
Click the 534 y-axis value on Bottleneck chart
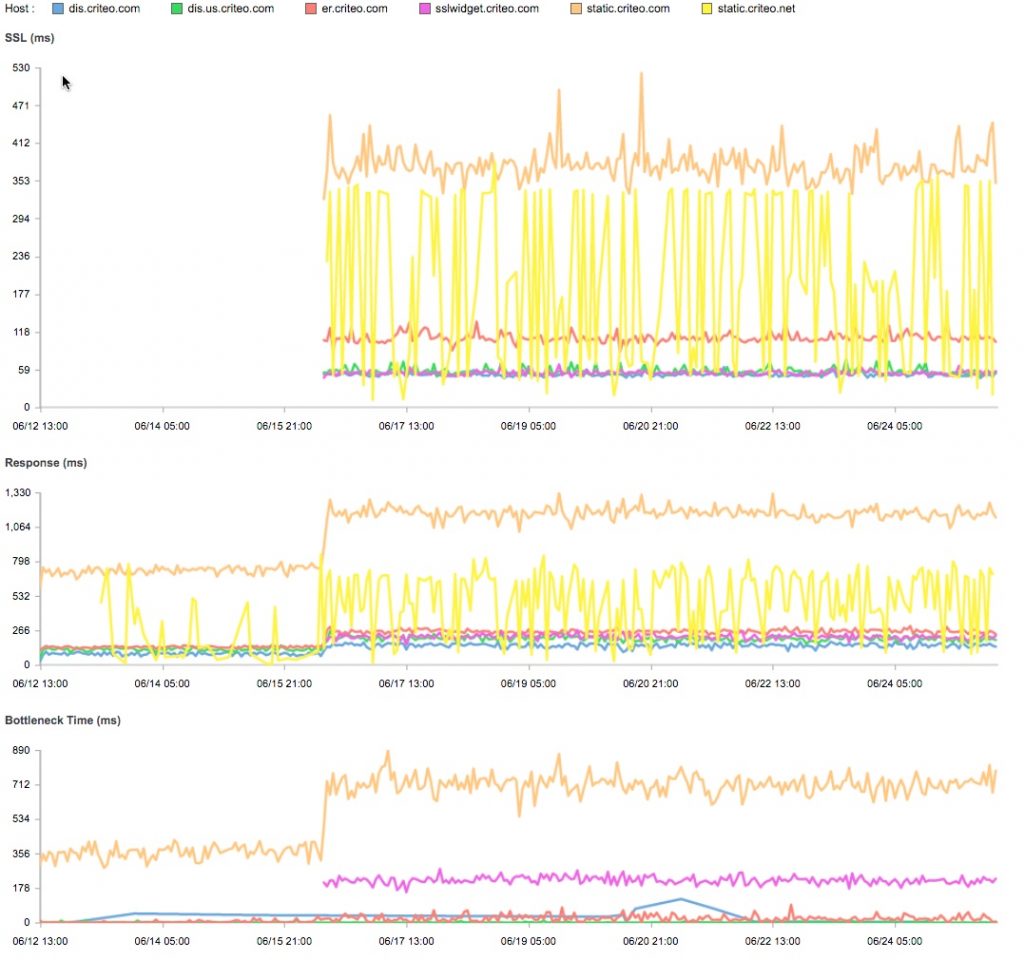(21, 819)
